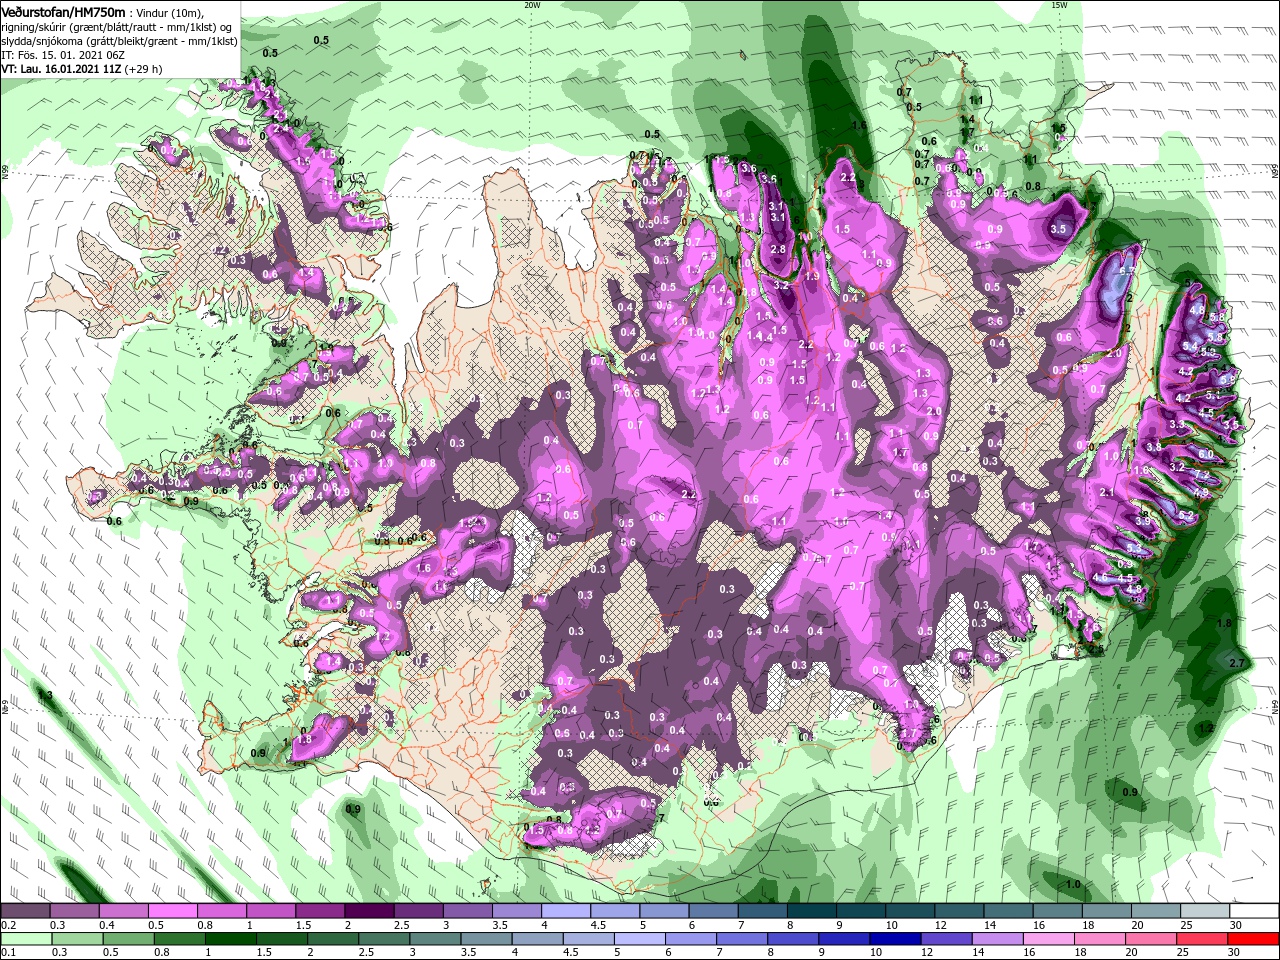This screenshot has height=960, width=1280.
Task: Click the 2.7 precipitation value off southeast coast
Action: [x=1236, y=663]
